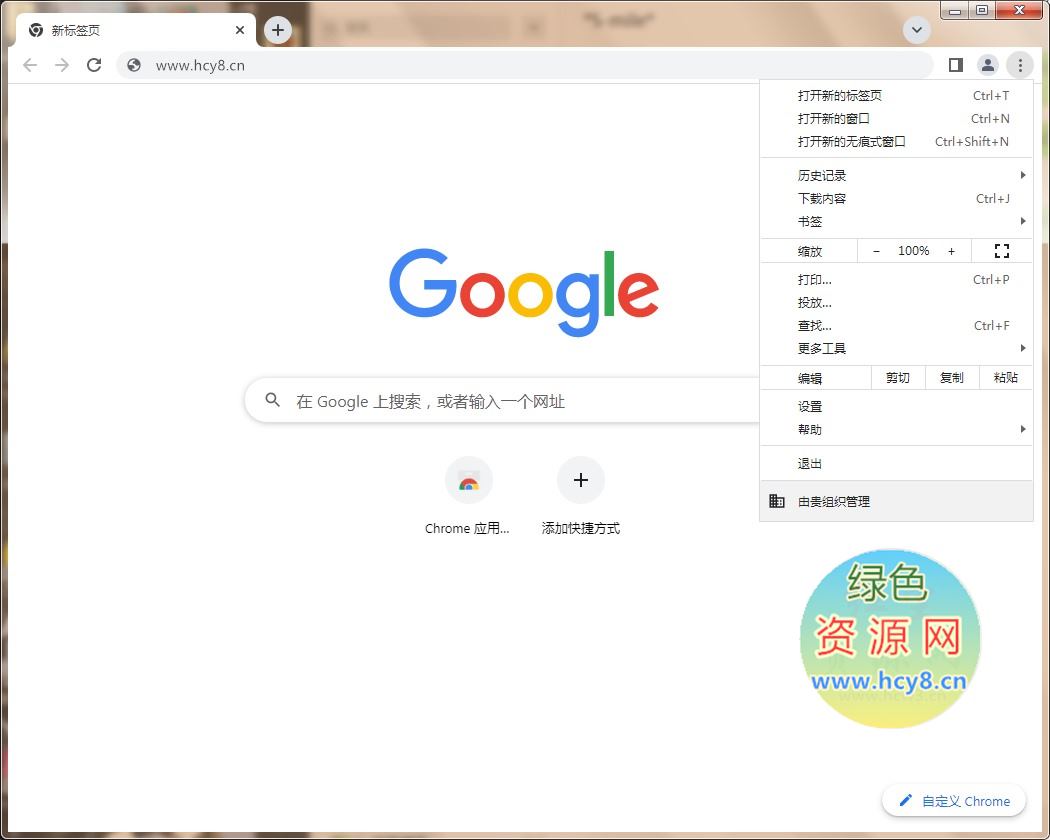Restore down the browser window
Viewport: 1050px width, 840px height.
click(982, 10)
